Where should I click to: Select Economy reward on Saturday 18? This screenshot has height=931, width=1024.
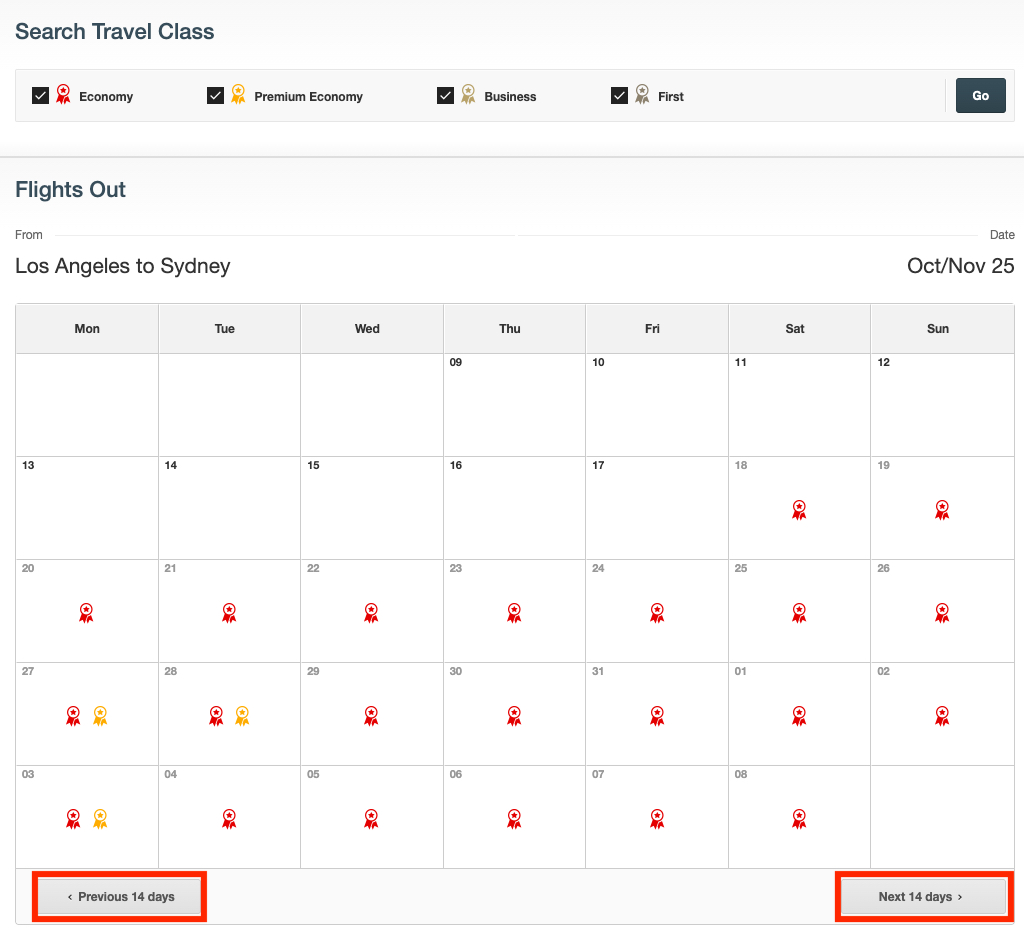(x=799, y=510)
